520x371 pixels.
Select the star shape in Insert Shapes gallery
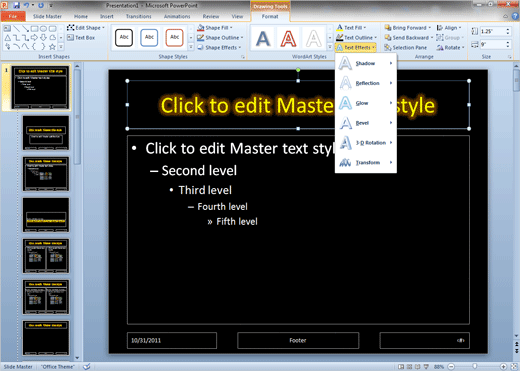pos(52,47)
